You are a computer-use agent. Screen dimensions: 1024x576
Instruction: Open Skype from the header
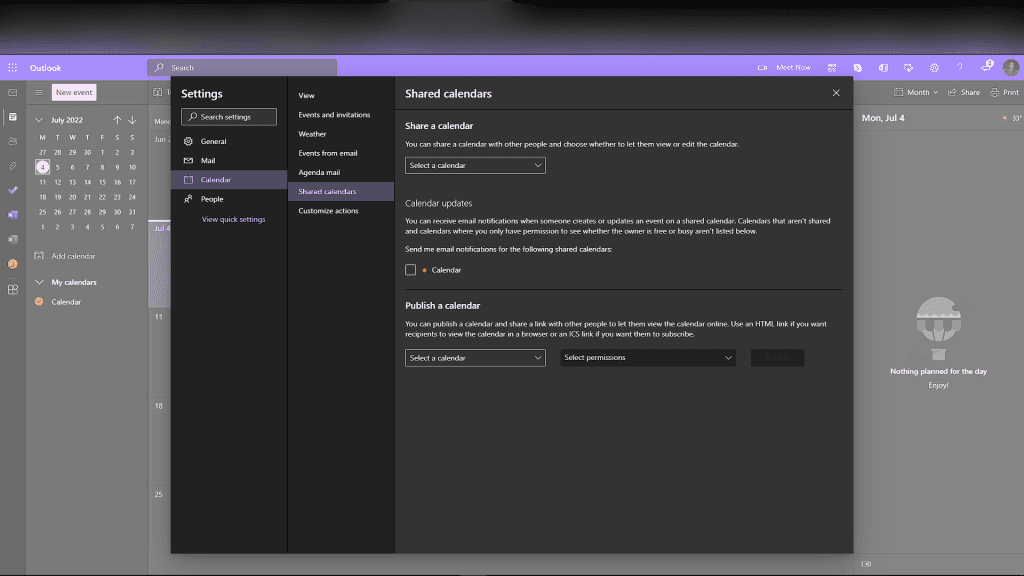click(857, 67)
